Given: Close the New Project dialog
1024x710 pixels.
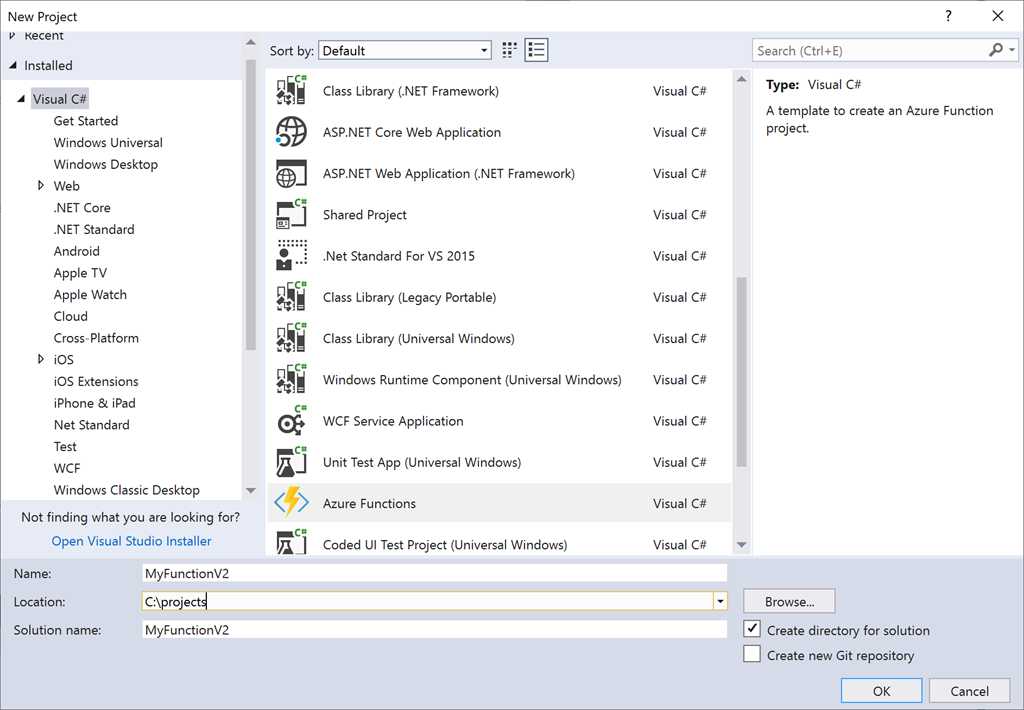Looking at the screenshot, I should 997,16.
